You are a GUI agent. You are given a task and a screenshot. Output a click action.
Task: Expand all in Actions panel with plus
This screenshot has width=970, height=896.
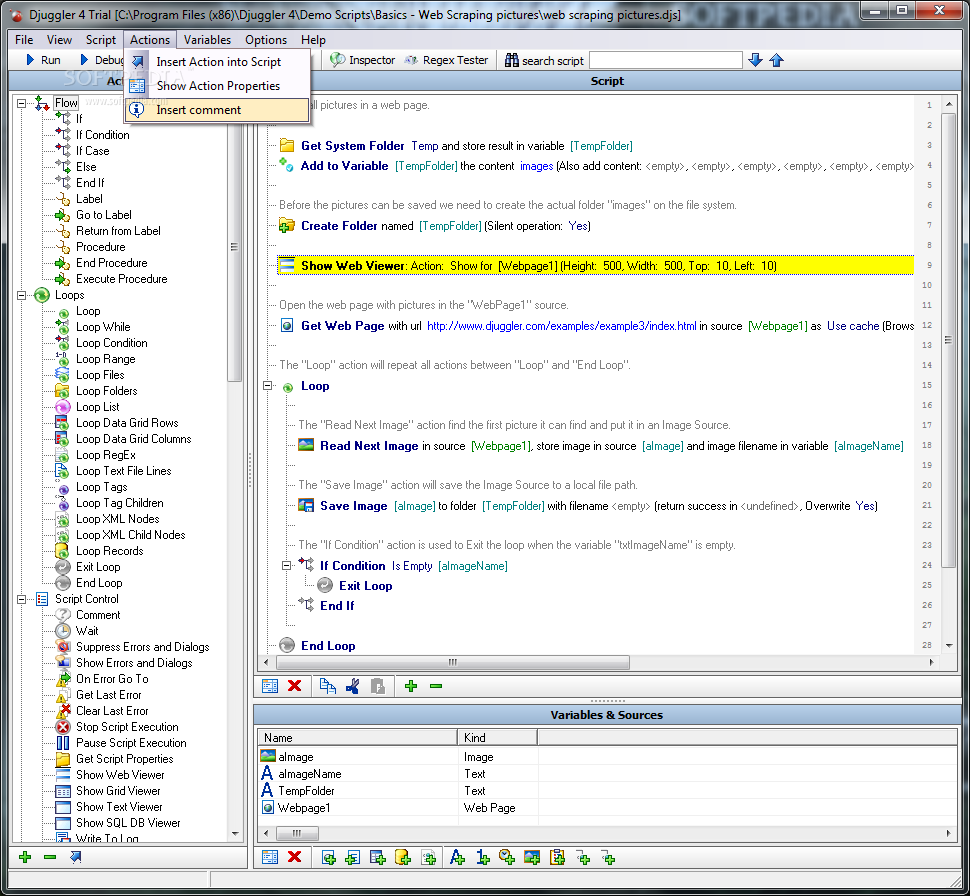[x=25, y=857]
